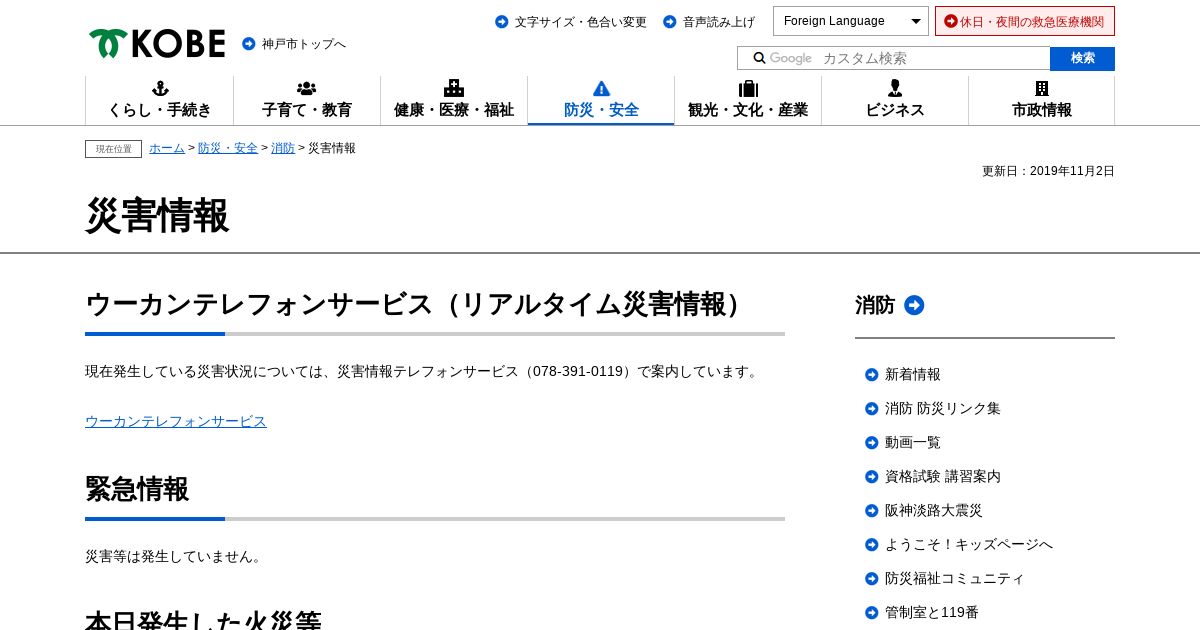This screenshot has width=1200, height=630.
Task: Click the 災害等は発生していません。 text
Action: [176, 556]
